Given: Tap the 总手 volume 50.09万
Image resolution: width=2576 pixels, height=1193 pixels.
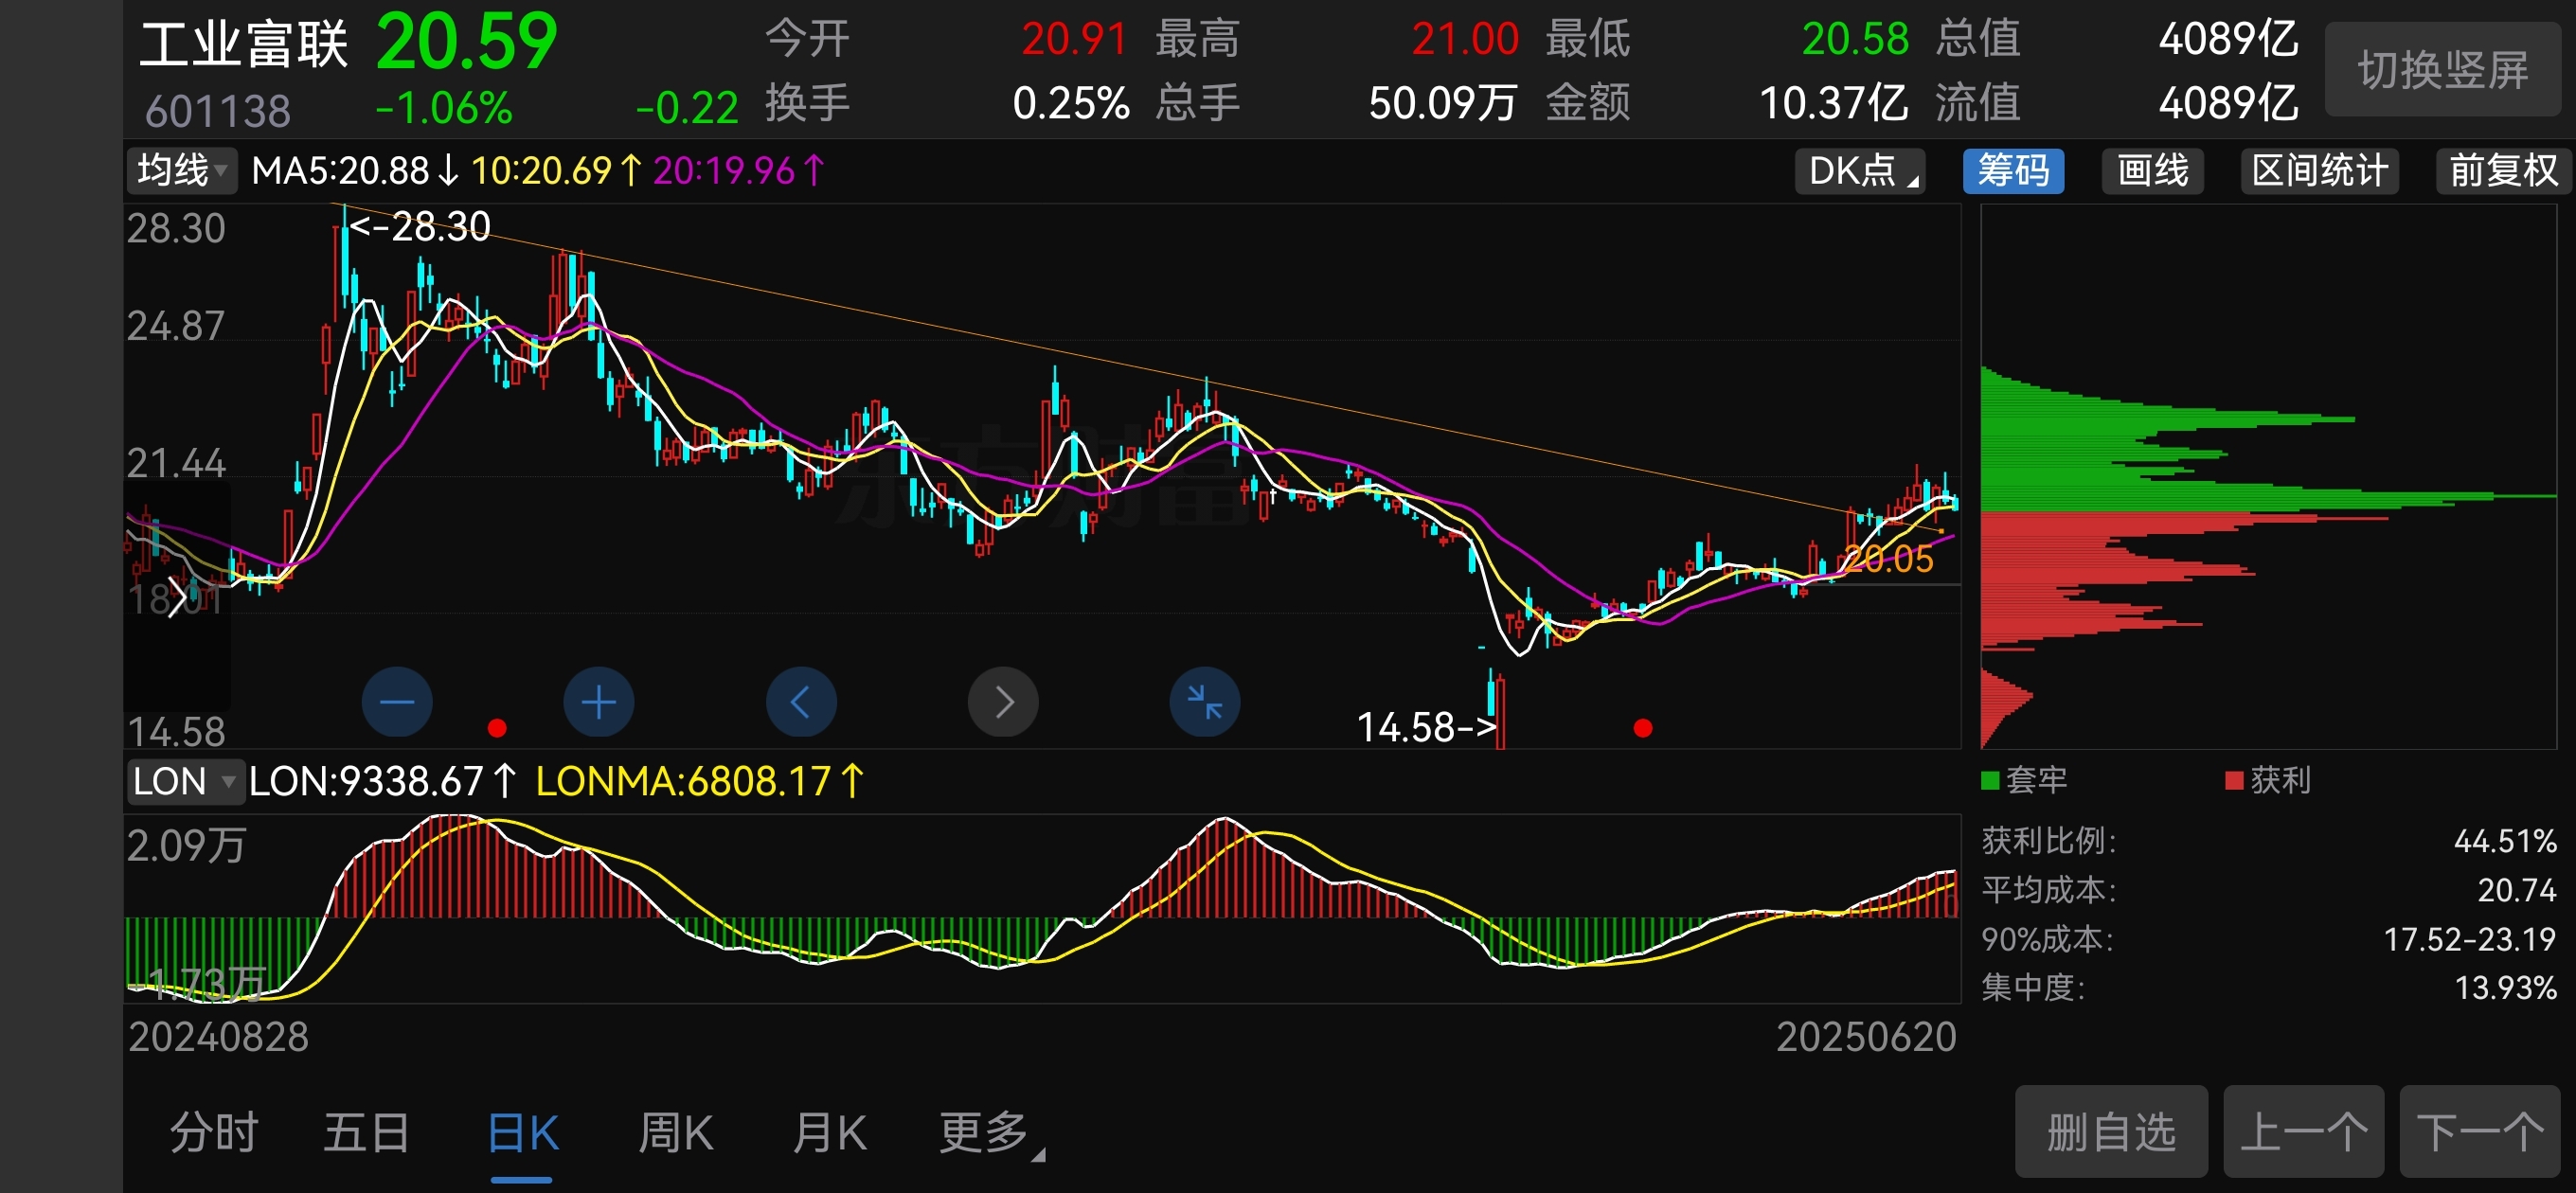Looking at the screenshot, I should click(1443, 103).
